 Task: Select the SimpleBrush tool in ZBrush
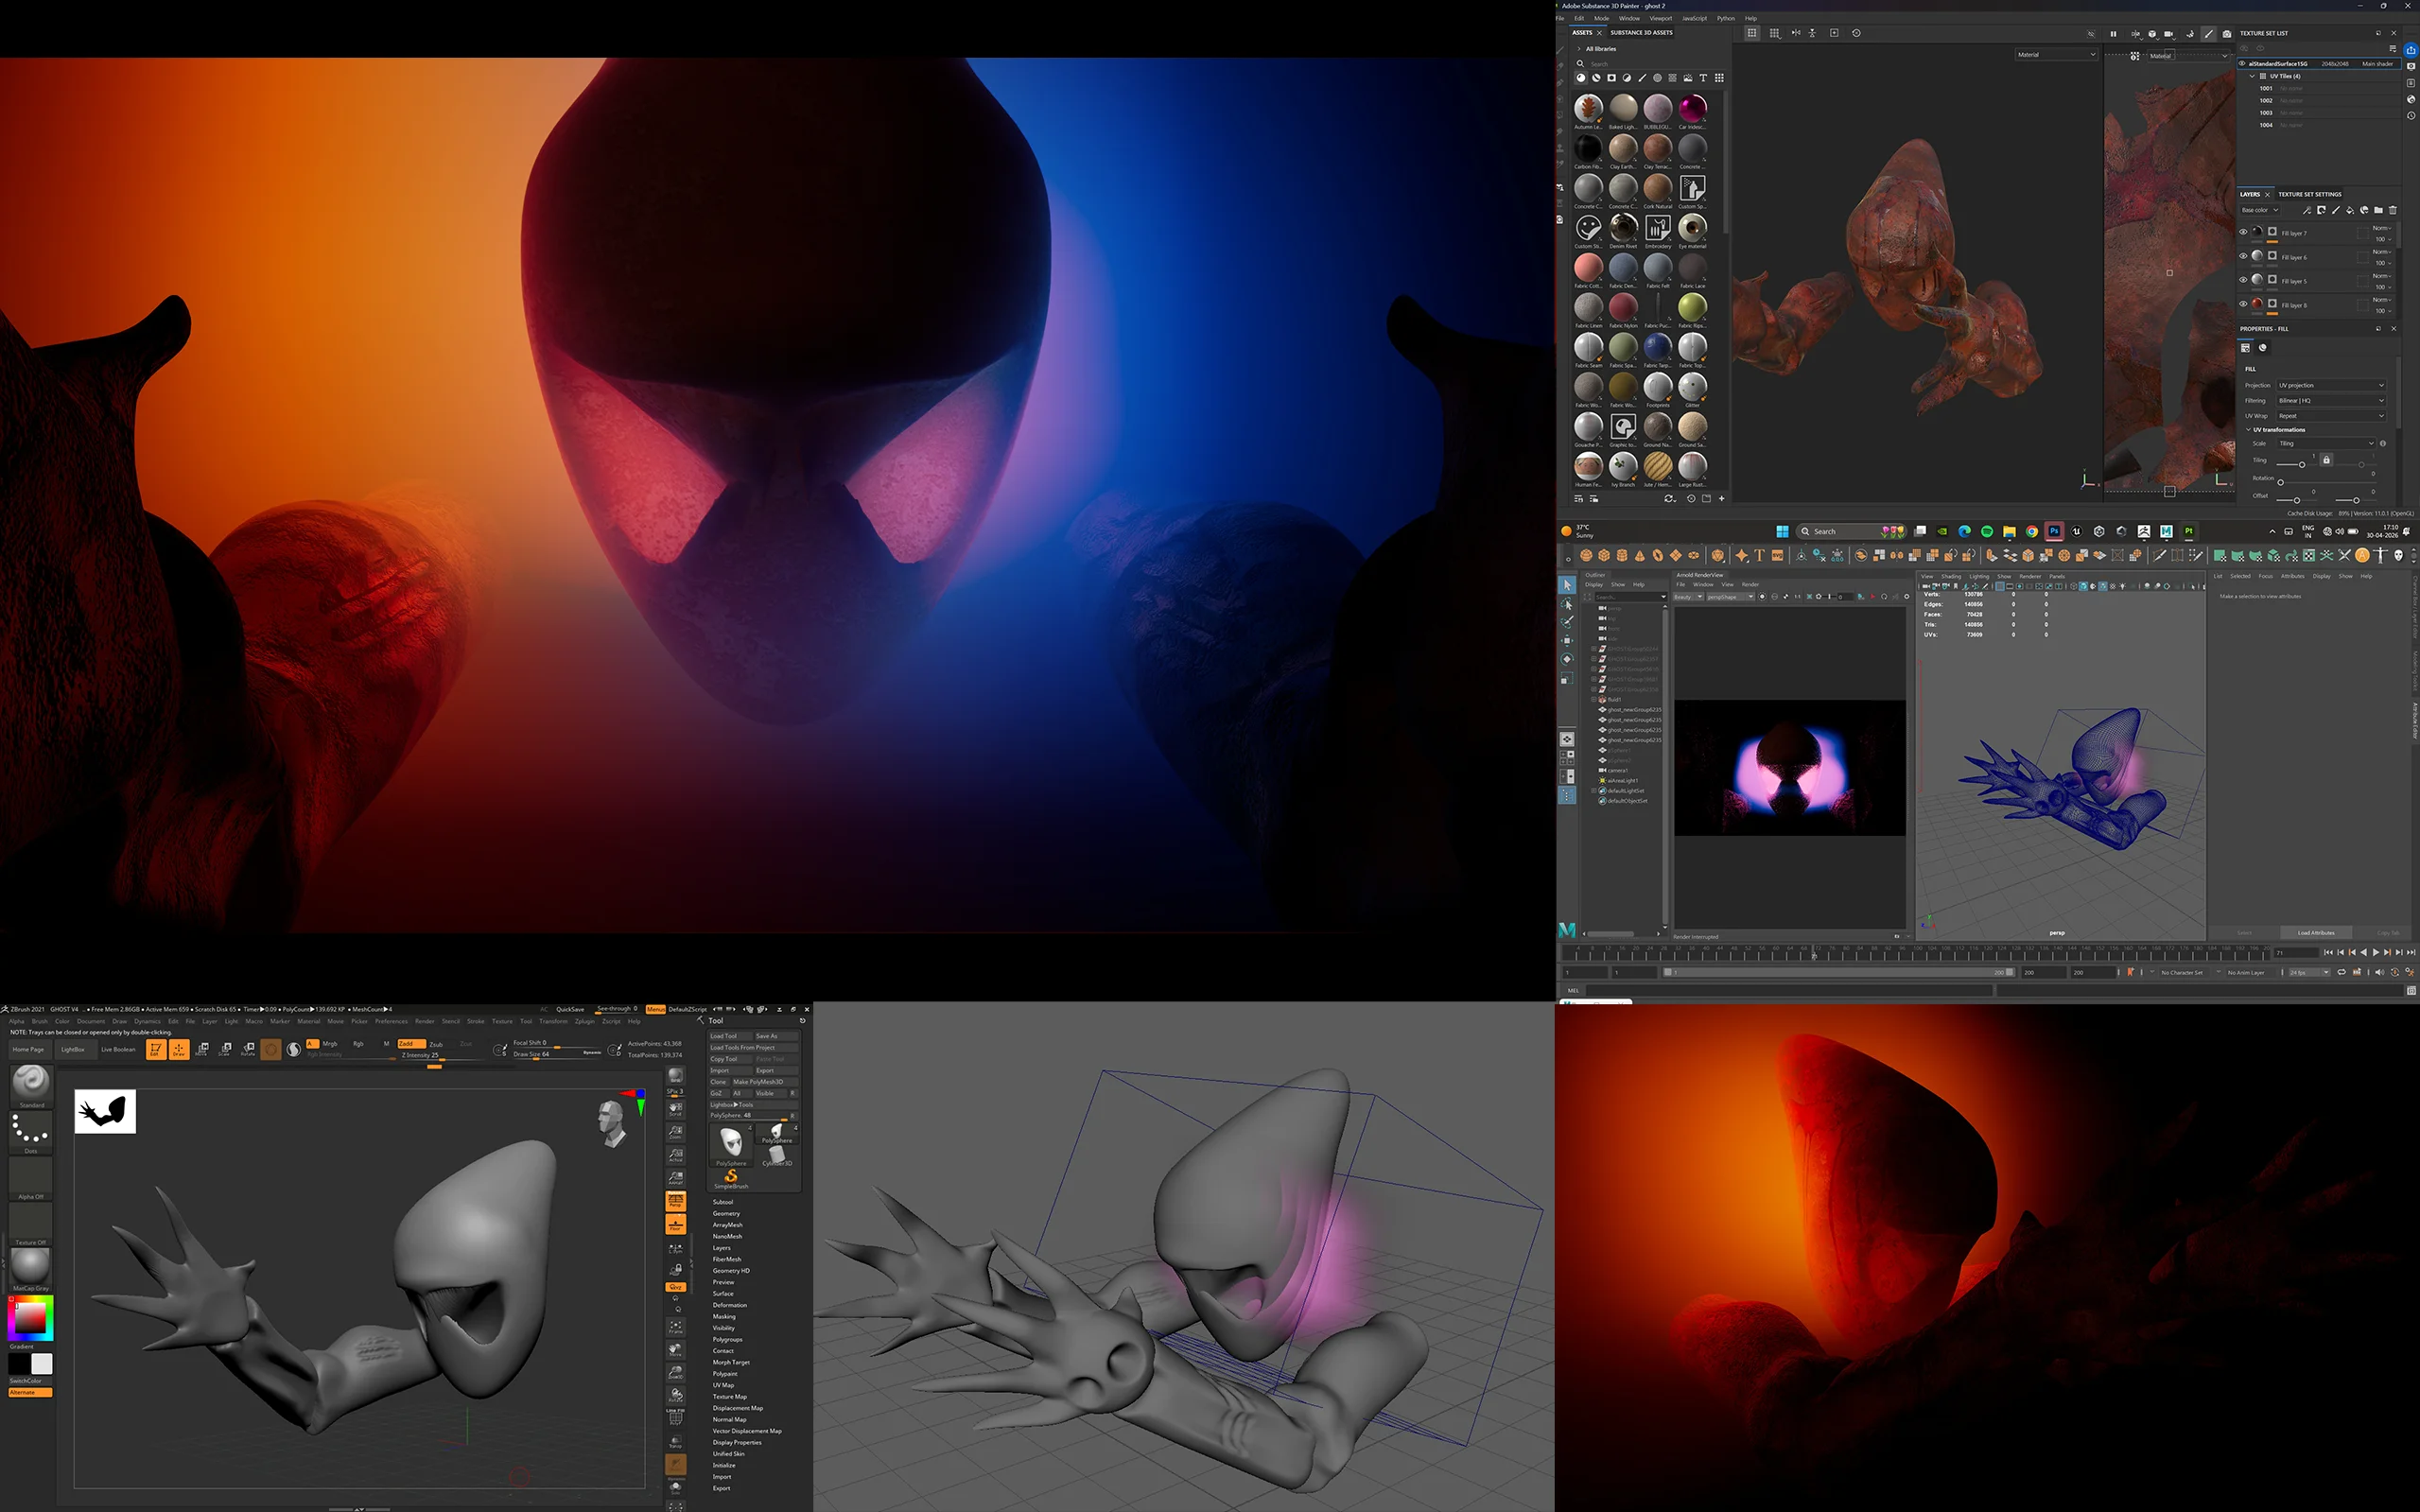pos(731,1179)
